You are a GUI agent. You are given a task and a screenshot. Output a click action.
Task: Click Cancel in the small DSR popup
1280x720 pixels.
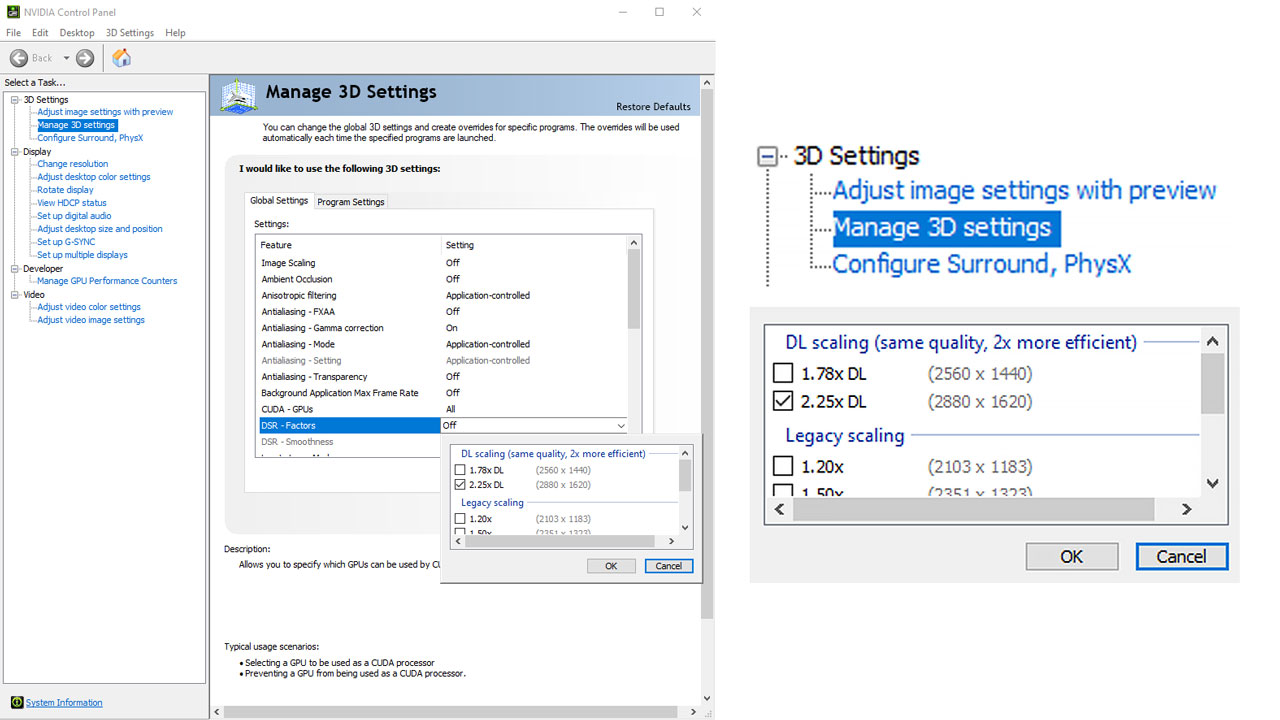click(x=668, y=566)
